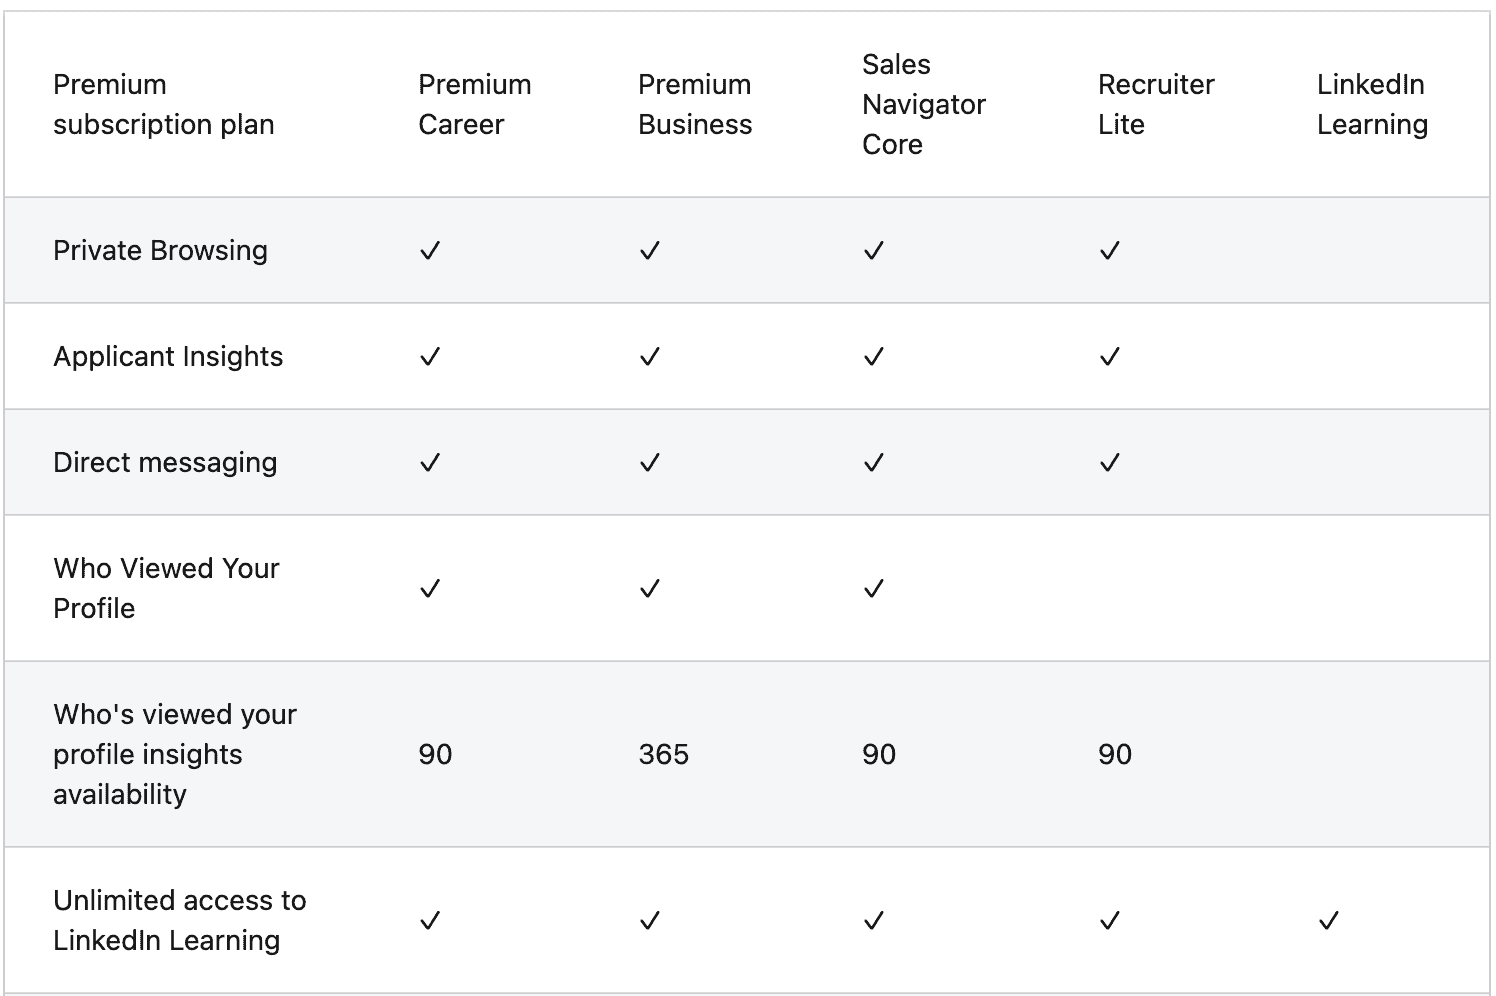The height and width of the screenshot is (996, 1496).
Task: Select the LinkedIn Learning column header
Action: 1372,104
